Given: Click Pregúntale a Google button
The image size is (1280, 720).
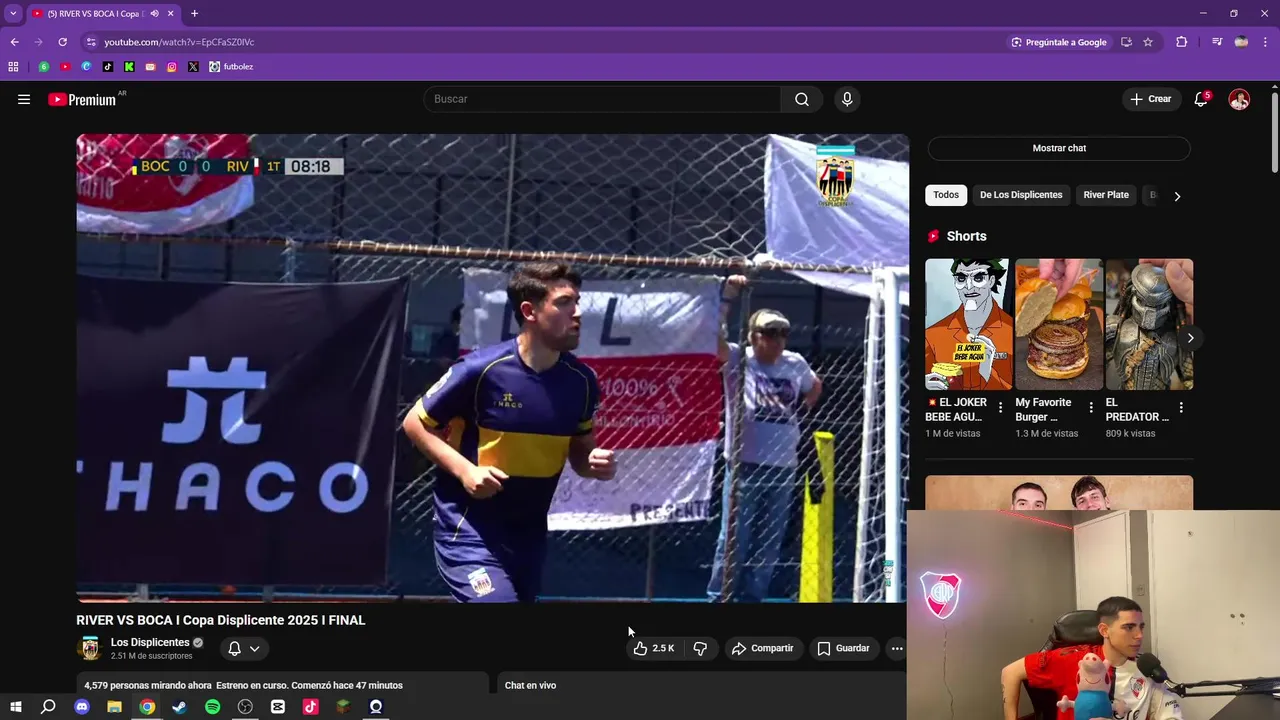Looking at the screenshot, I should [x=1058, y=42].
